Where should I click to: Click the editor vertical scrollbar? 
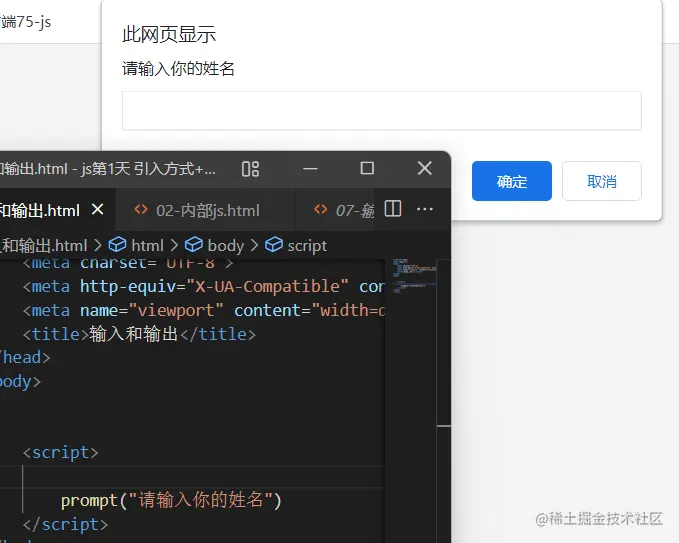(444, 401)
